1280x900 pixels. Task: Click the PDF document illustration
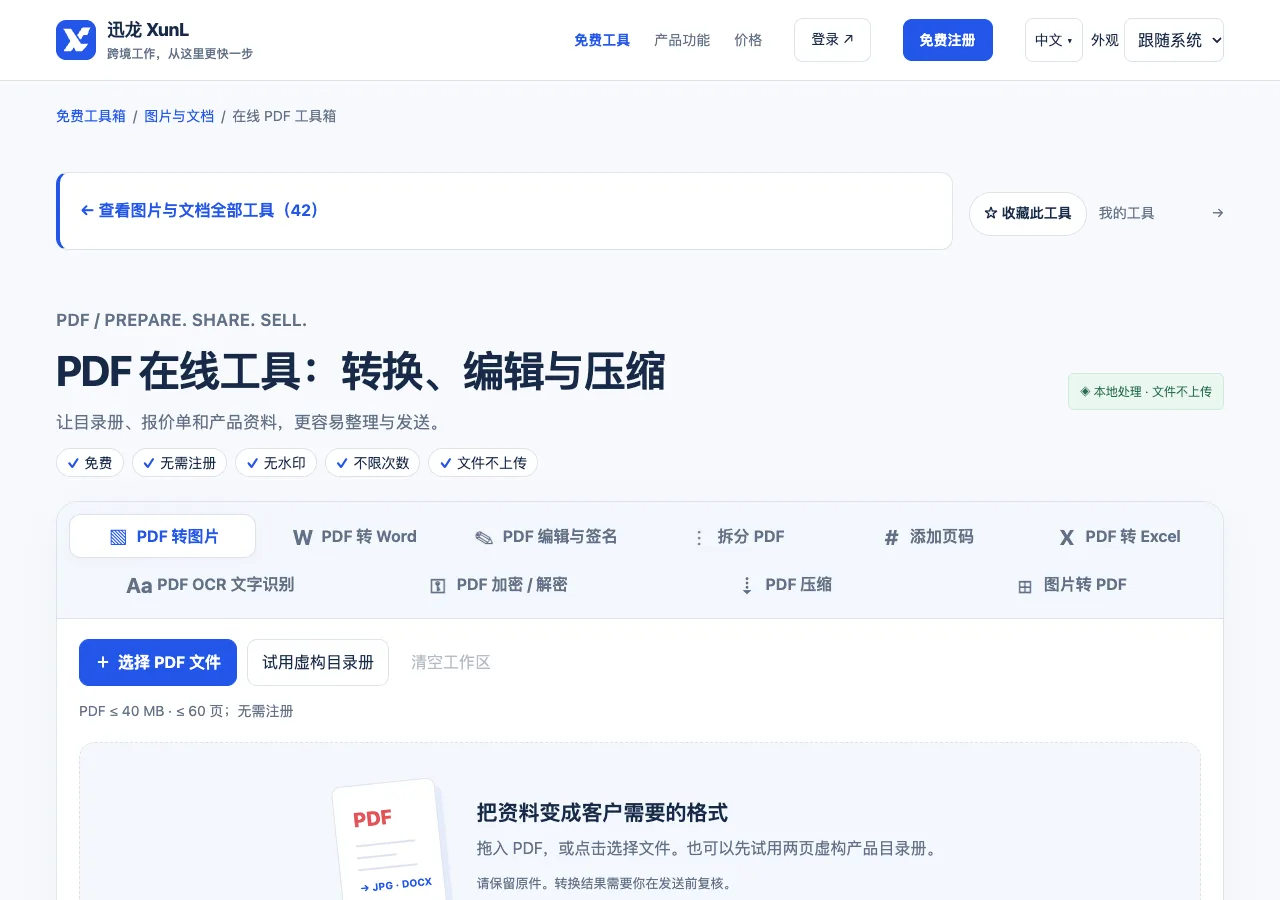[391, 840]
